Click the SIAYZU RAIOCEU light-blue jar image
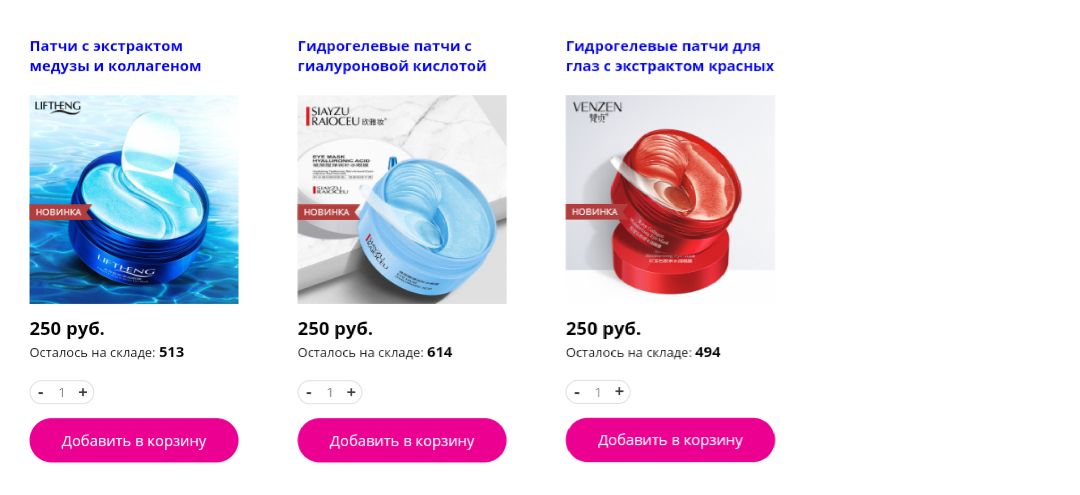 (402, 200)
